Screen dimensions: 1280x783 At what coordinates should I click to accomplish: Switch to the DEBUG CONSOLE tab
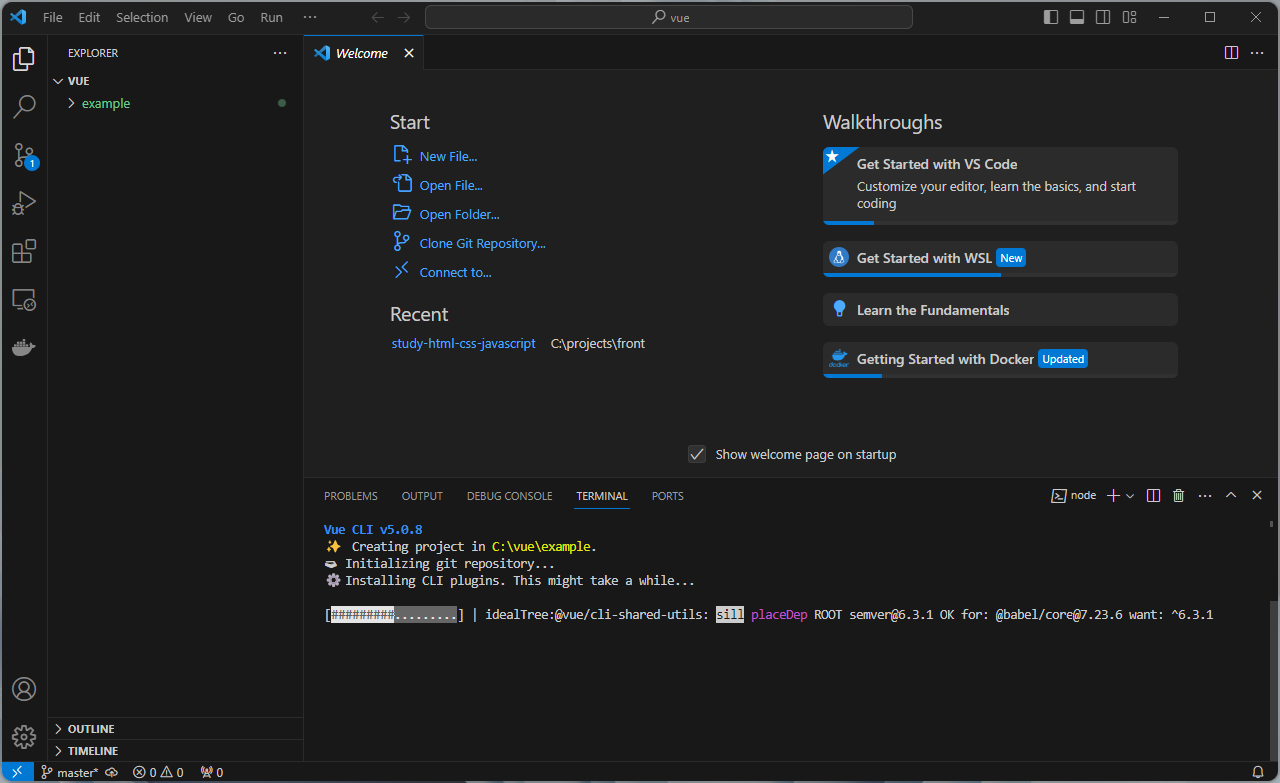tap(509, 496)
